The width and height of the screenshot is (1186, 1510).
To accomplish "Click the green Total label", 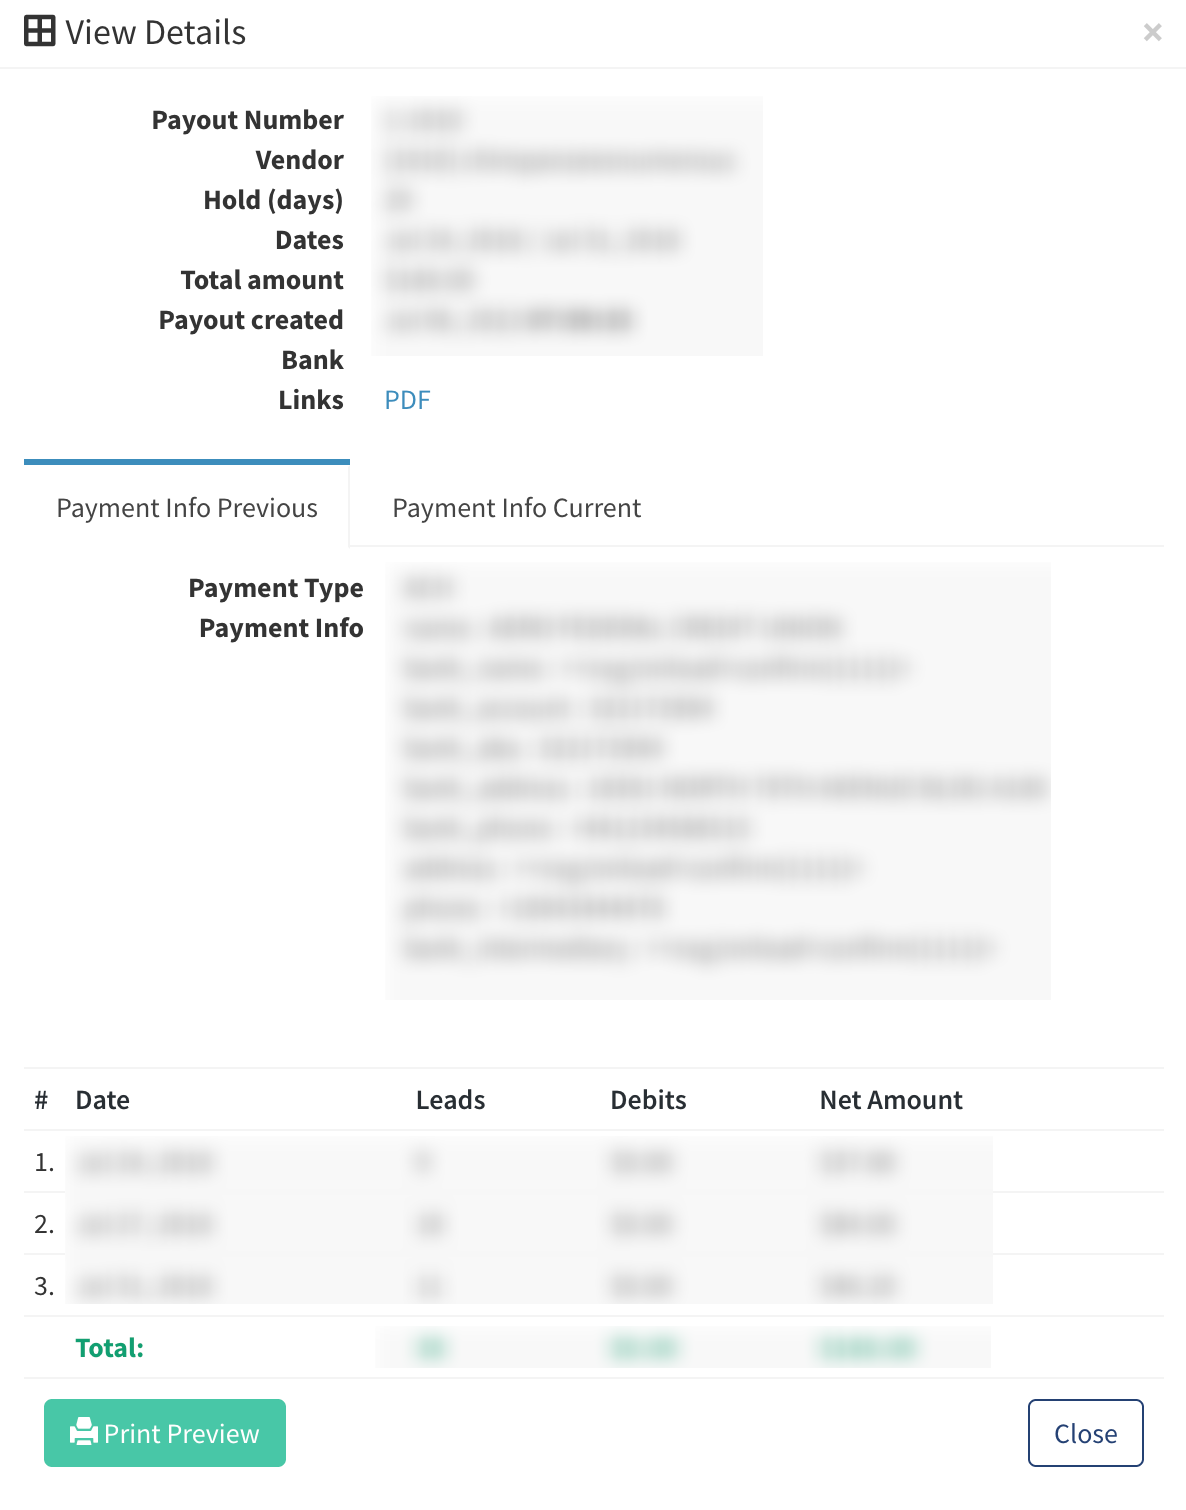I will pyautogui.click(x=109, y=1348).
